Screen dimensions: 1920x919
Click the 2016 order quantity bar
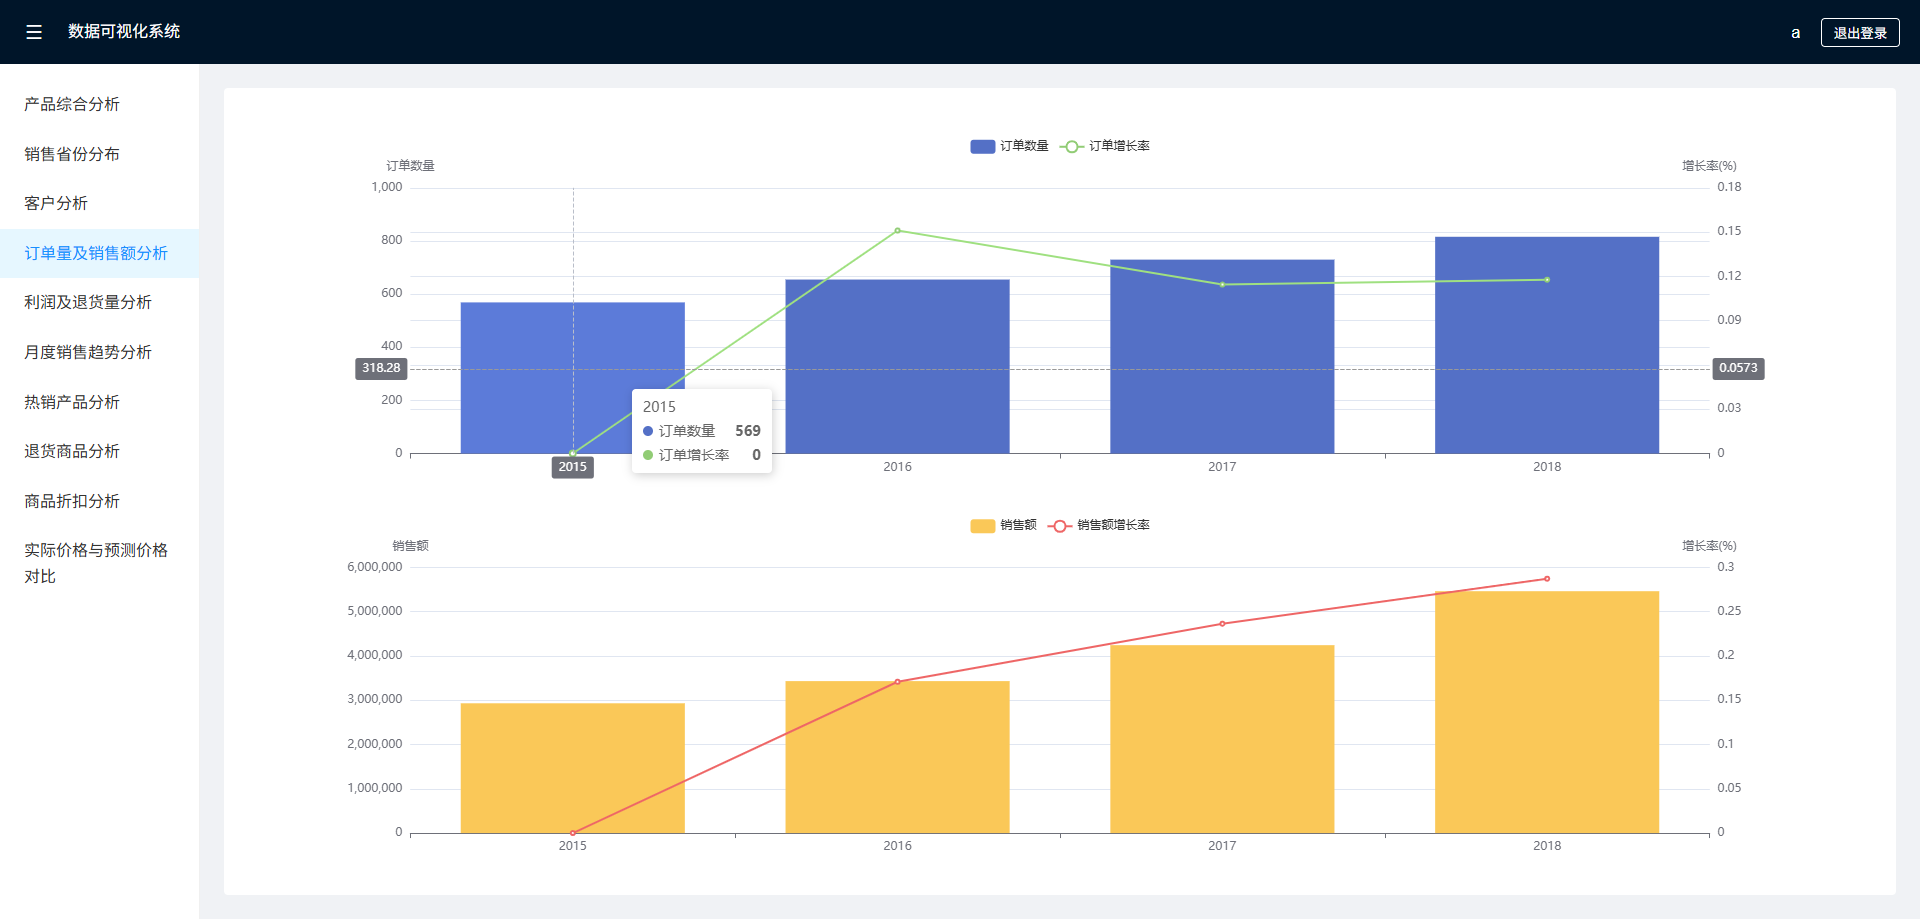pos(897,366)
